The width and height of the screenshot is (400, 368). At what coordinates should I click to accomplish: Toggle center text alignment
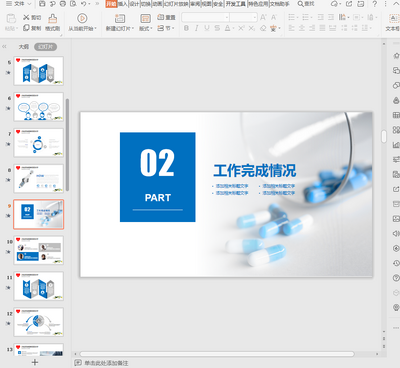(x=302, y=28)
